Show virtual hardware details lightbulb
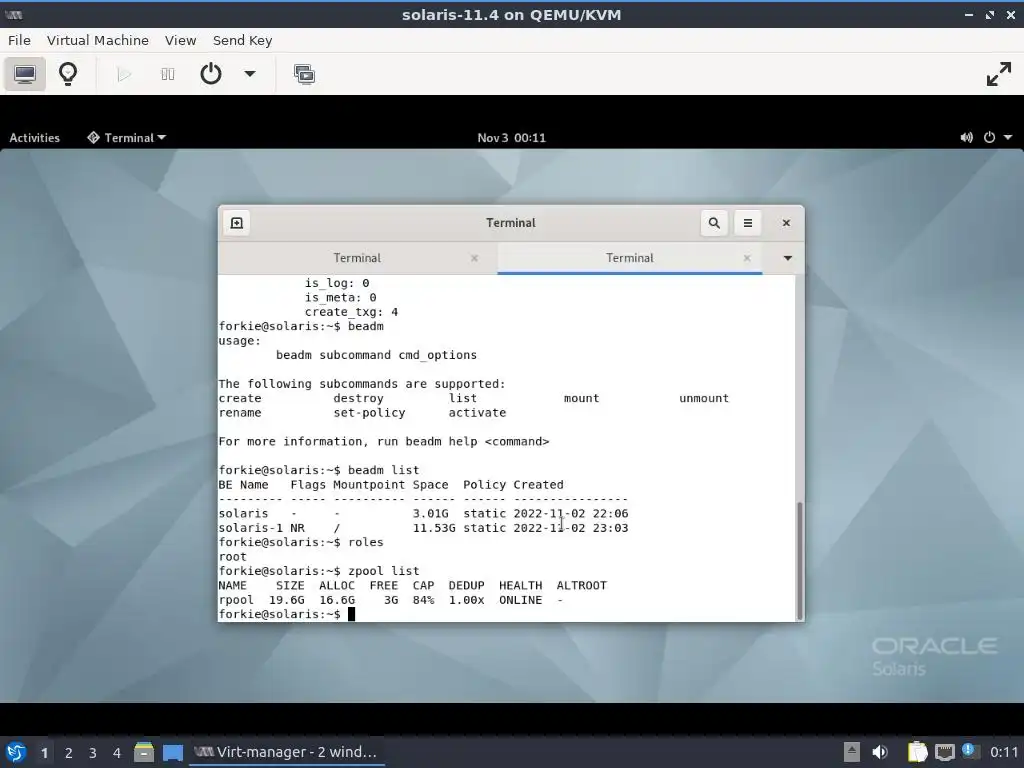Viewport: 1024px width, 768px height. tap(68, 74)
